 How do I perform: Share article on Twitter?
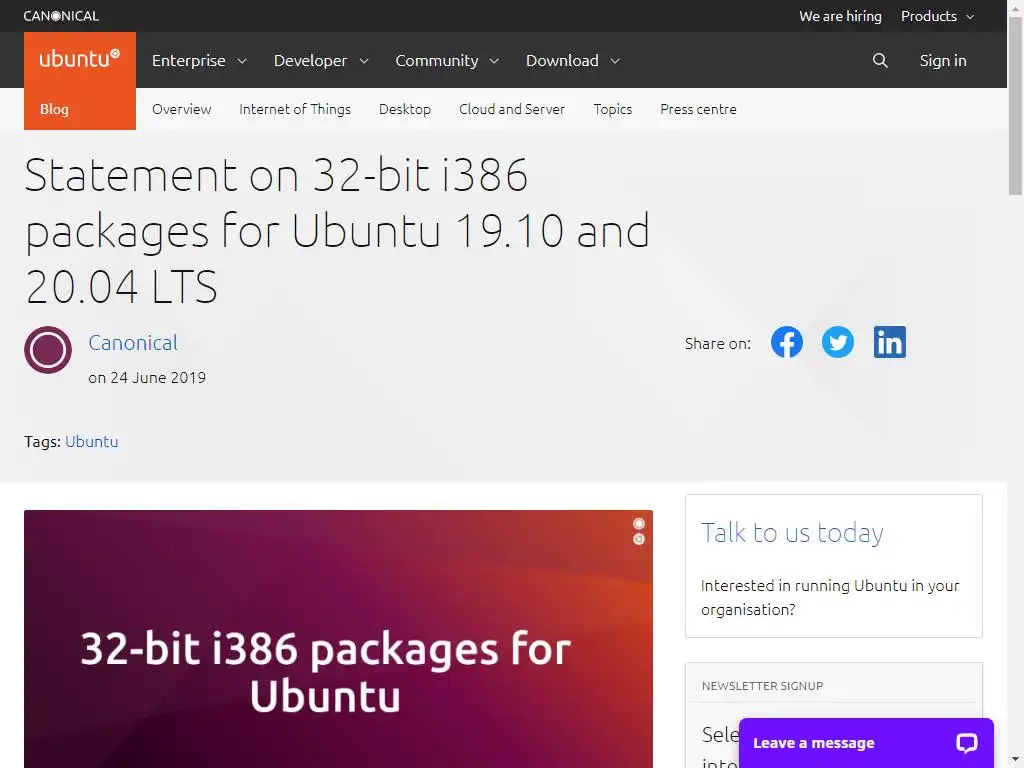pyautogui.click(x=837, y=342)
